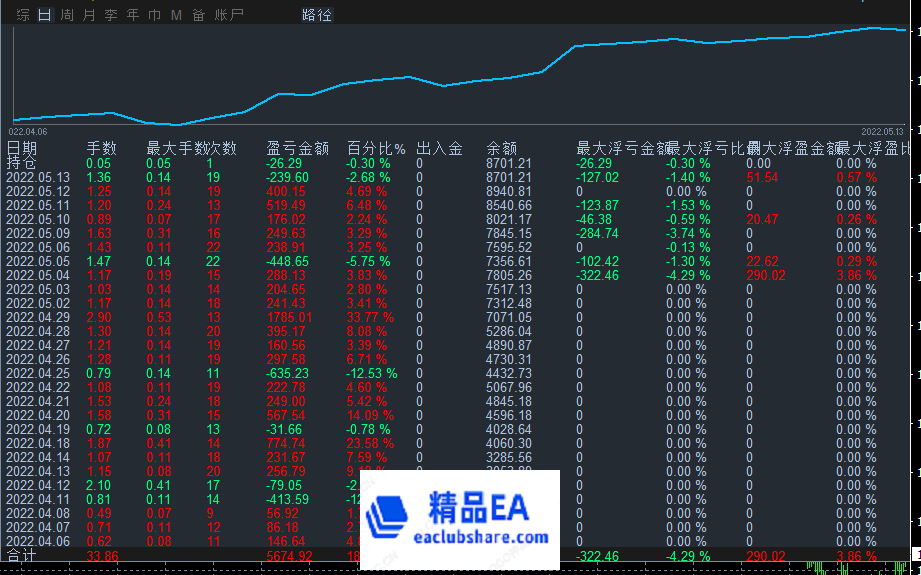Click the 手数 column header

coord(102,149)
